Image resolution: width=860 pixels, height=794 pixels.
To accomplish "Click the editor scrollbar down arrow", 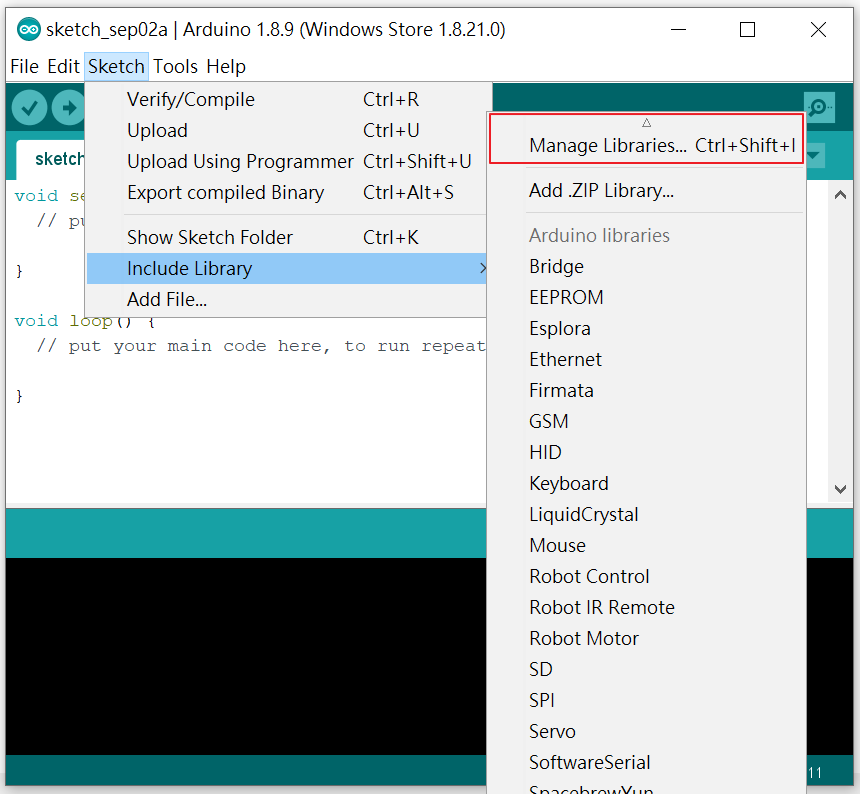I will (840, 488).
